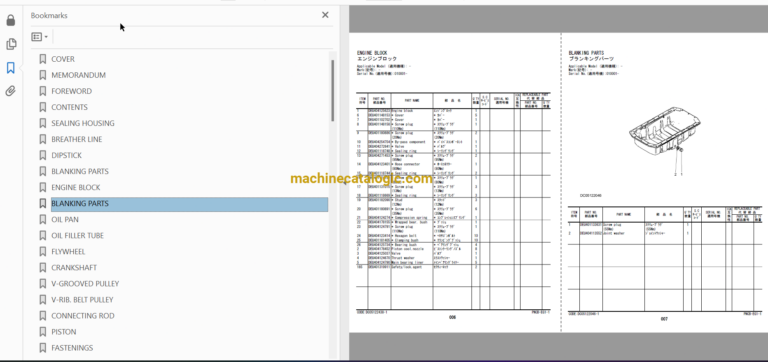Jump to the FLYWHEEL bookmark

(x=68, y=252)
